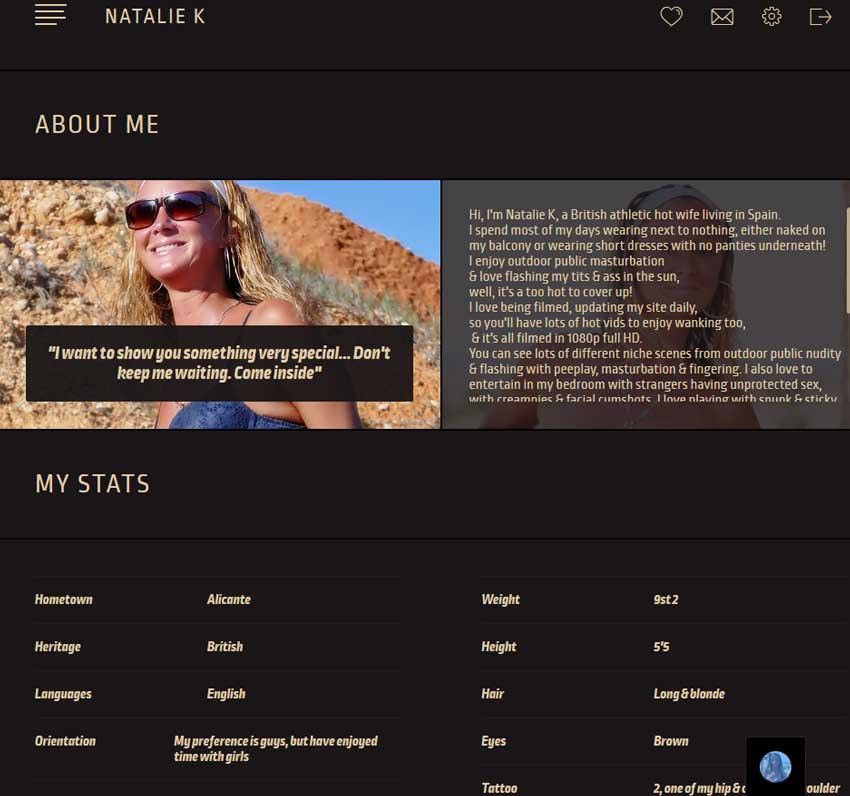This screenshot has height=796, width=850.
Task: Click the NATALIE K site title
Action: (155, 16)
